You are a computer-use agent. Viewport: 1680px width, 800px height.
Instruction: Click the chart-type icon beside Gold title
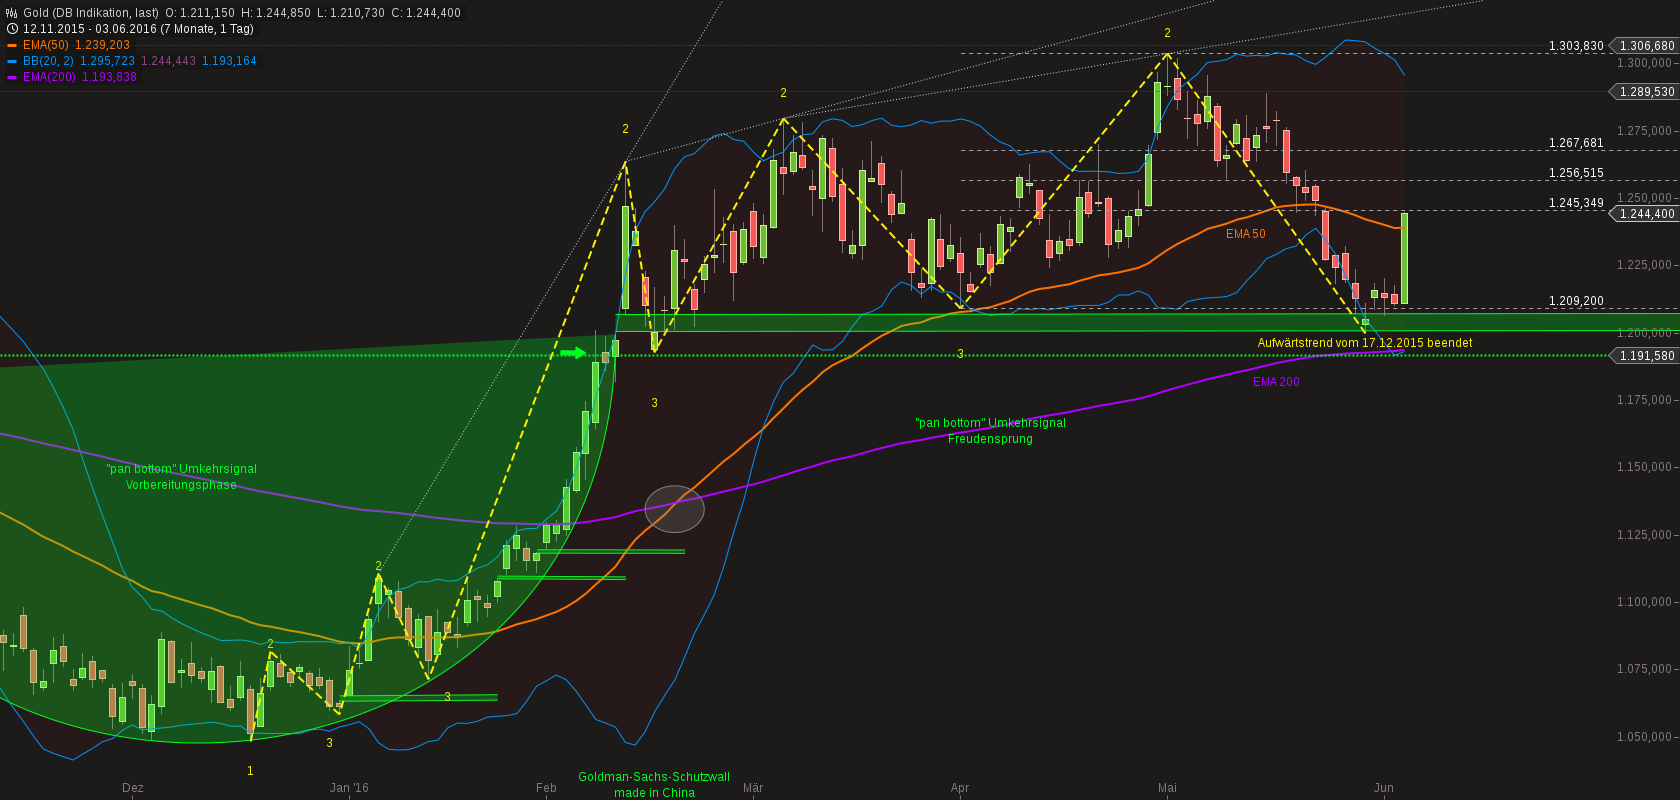point(12,13)
